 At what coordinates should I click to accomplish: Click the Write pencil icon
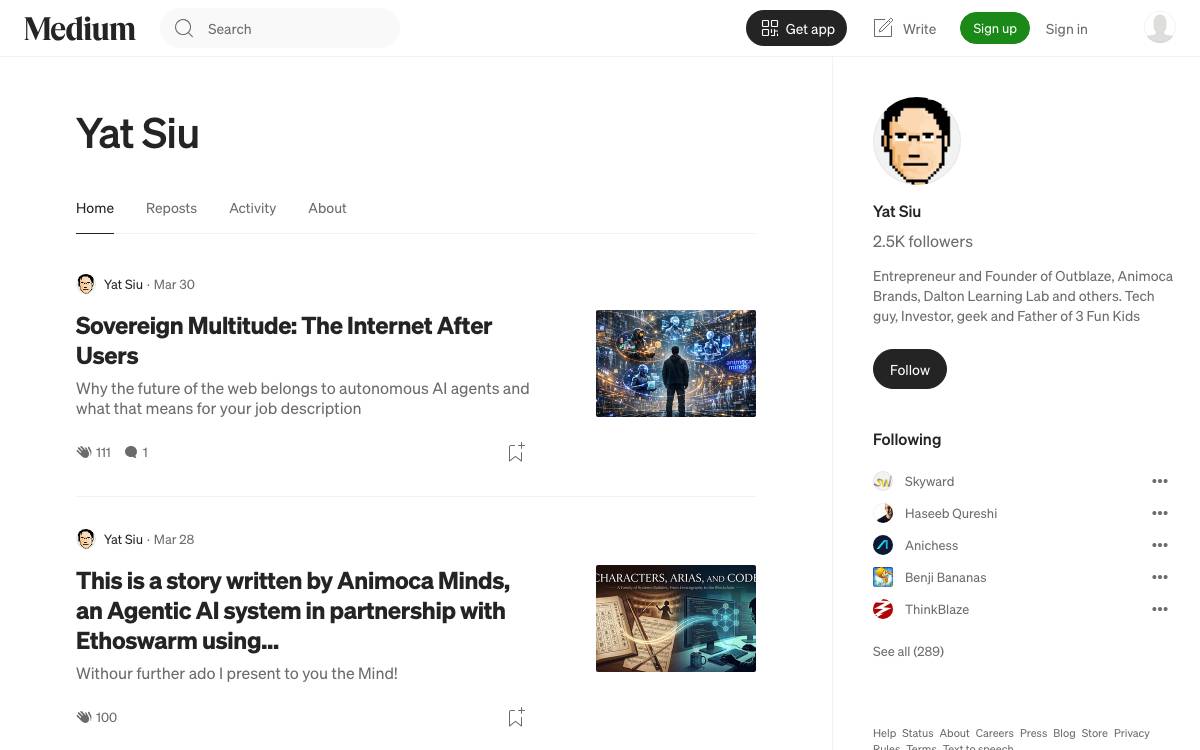click(882, 28)
